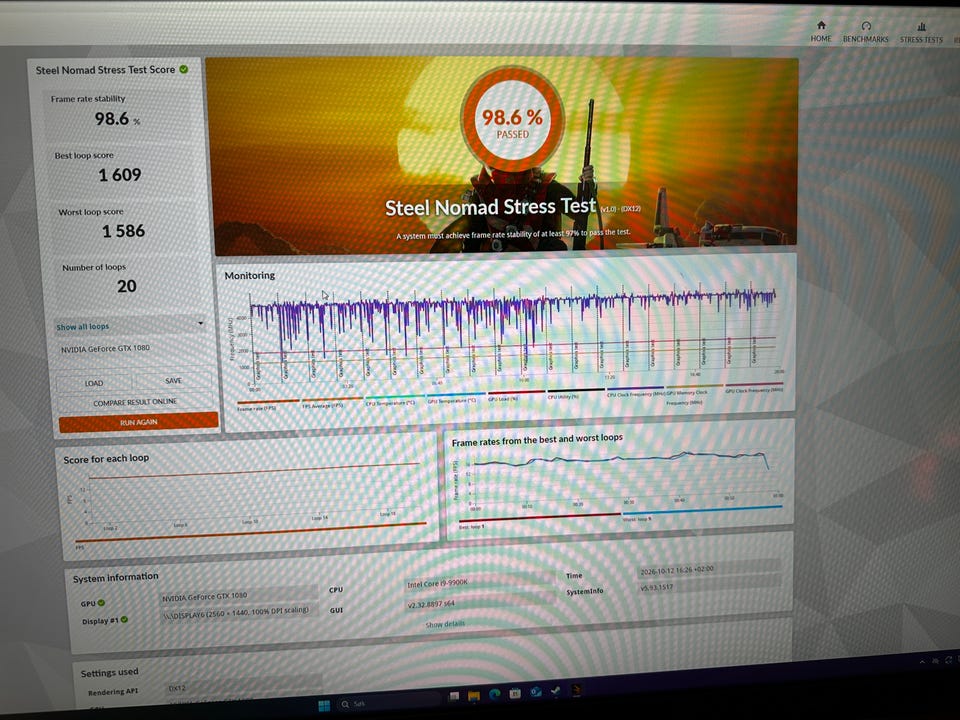
Task: Open Outlook from the taskbar
Action: click(536, 692)
